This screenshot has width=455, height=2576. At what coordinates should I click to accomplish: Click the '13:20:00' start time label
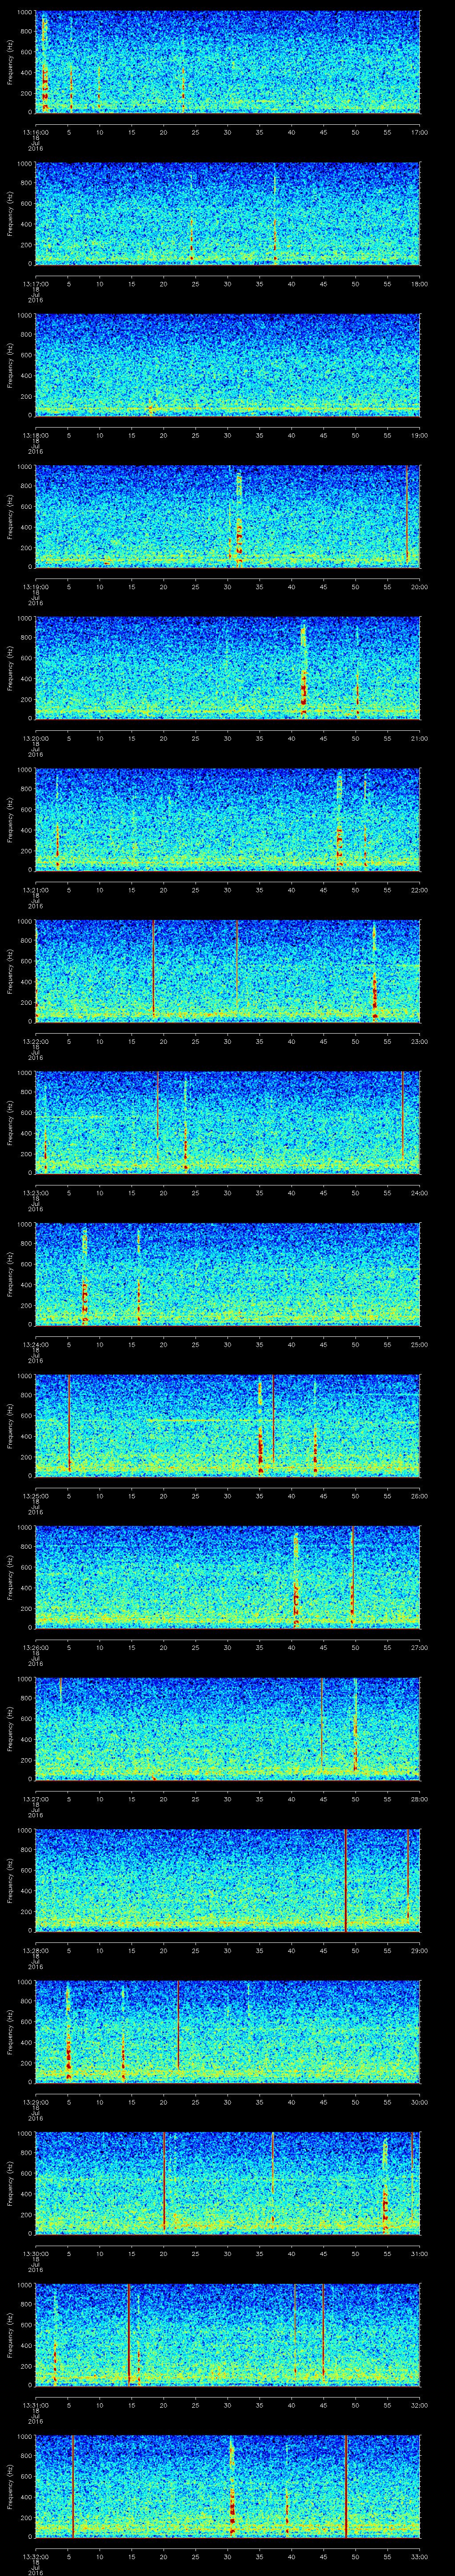pos(35,738)
